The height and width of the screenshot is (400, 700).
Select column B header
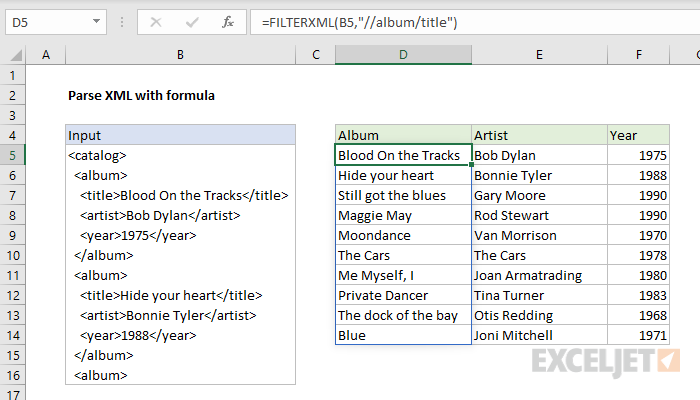click(x=180, y=55)
